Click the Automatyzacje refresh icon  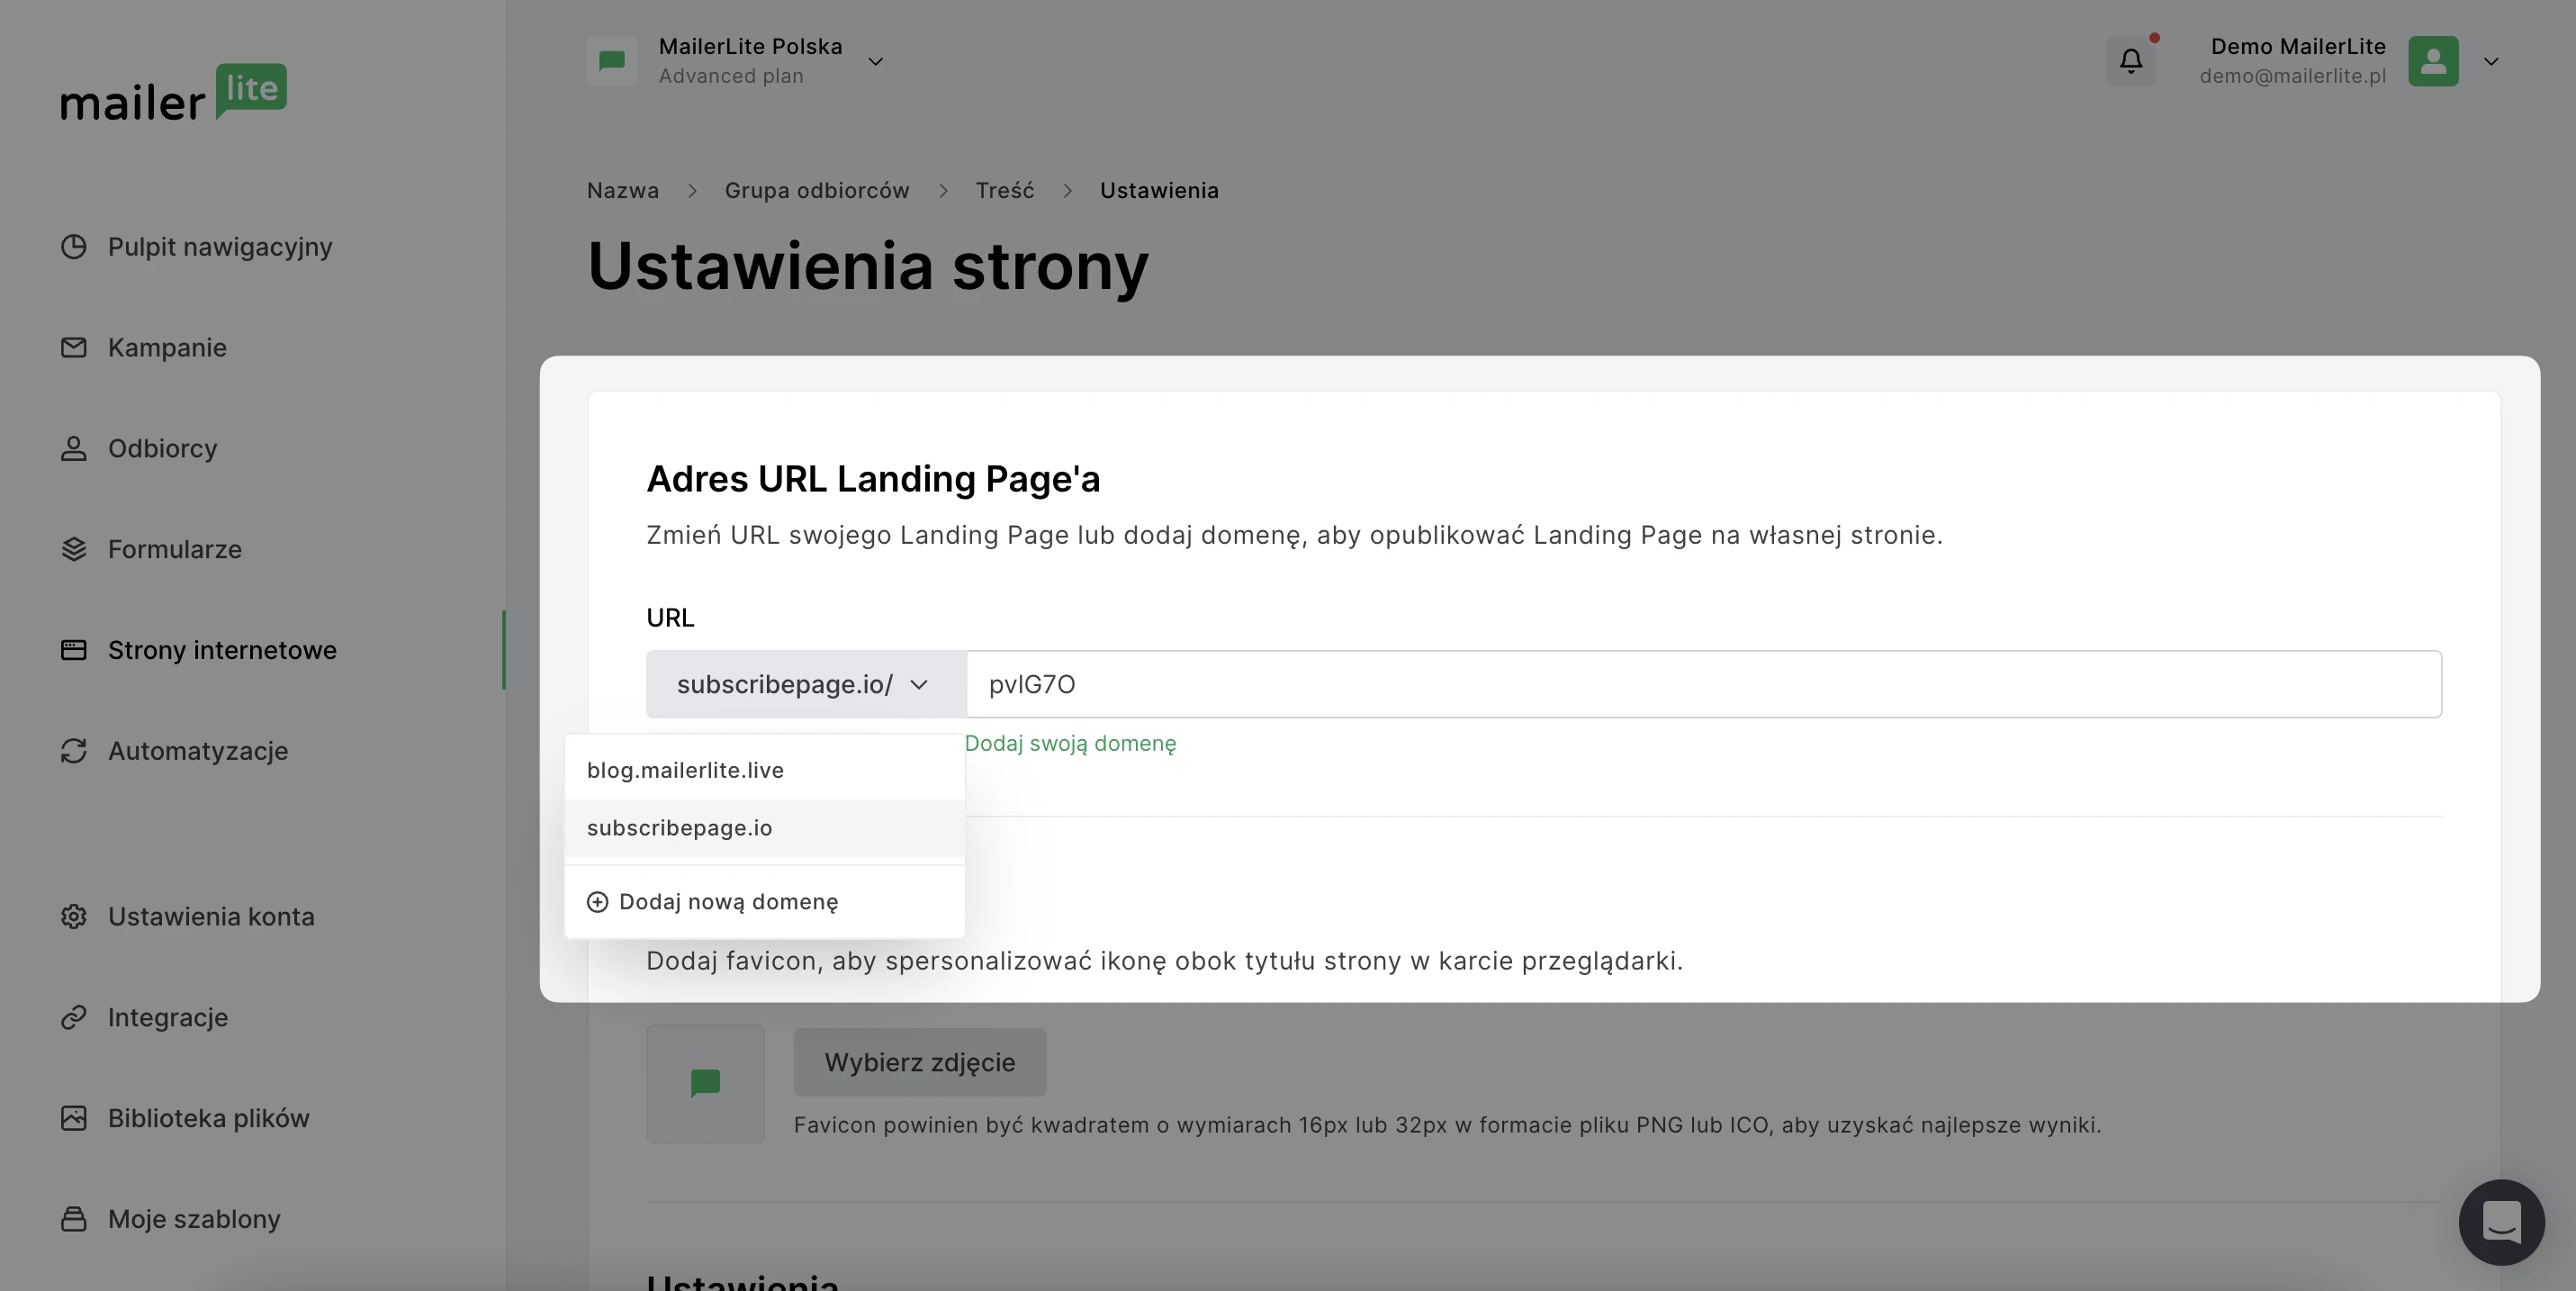[x=73, y=751]
